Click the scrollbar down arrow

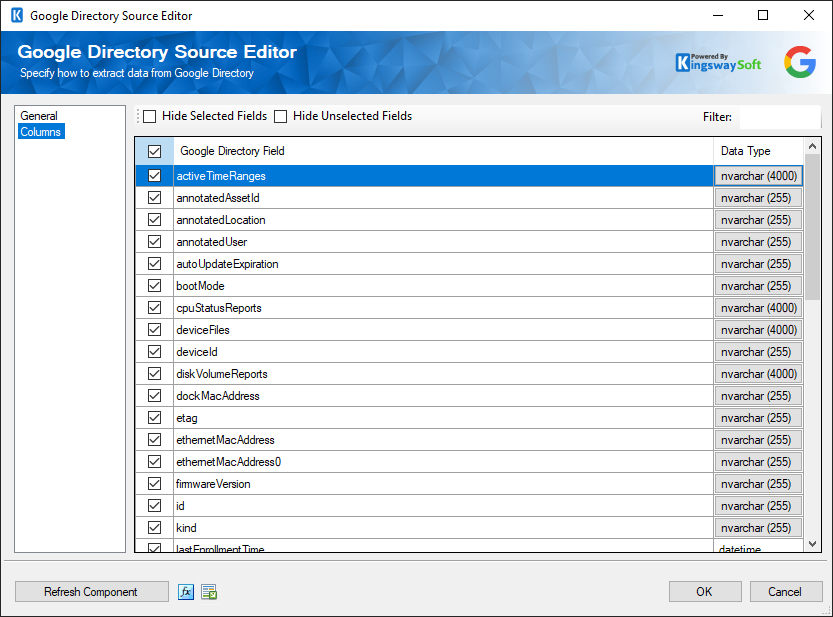point(812,544)
